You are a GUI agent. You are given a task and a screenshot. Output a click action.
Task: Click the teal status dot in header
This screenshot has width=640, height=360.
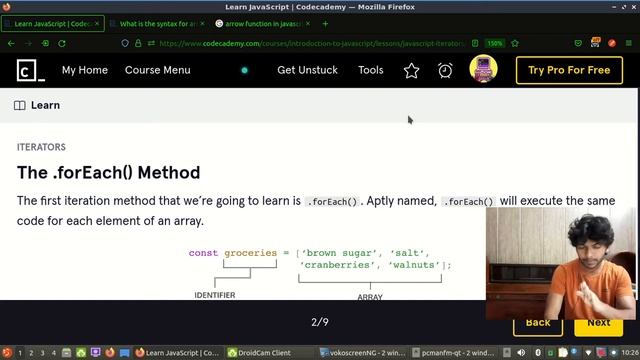(244, 70)
